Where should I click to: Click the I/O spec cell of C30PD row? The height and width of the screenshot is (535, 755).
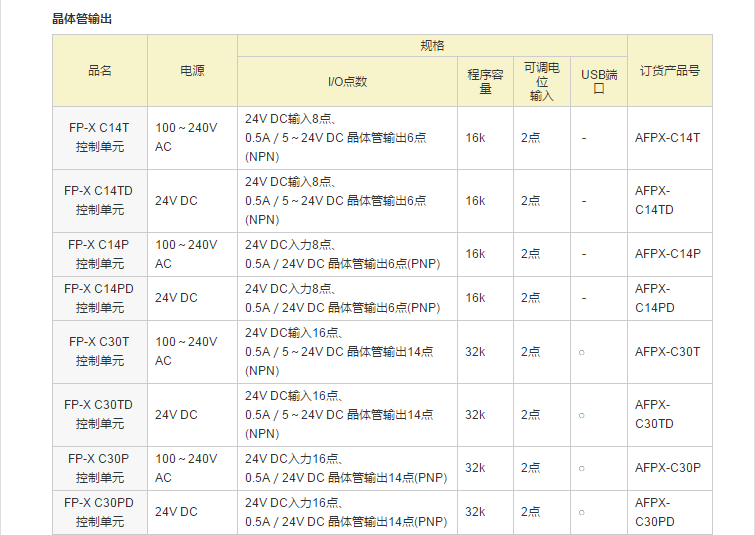[x=347, y=512]
